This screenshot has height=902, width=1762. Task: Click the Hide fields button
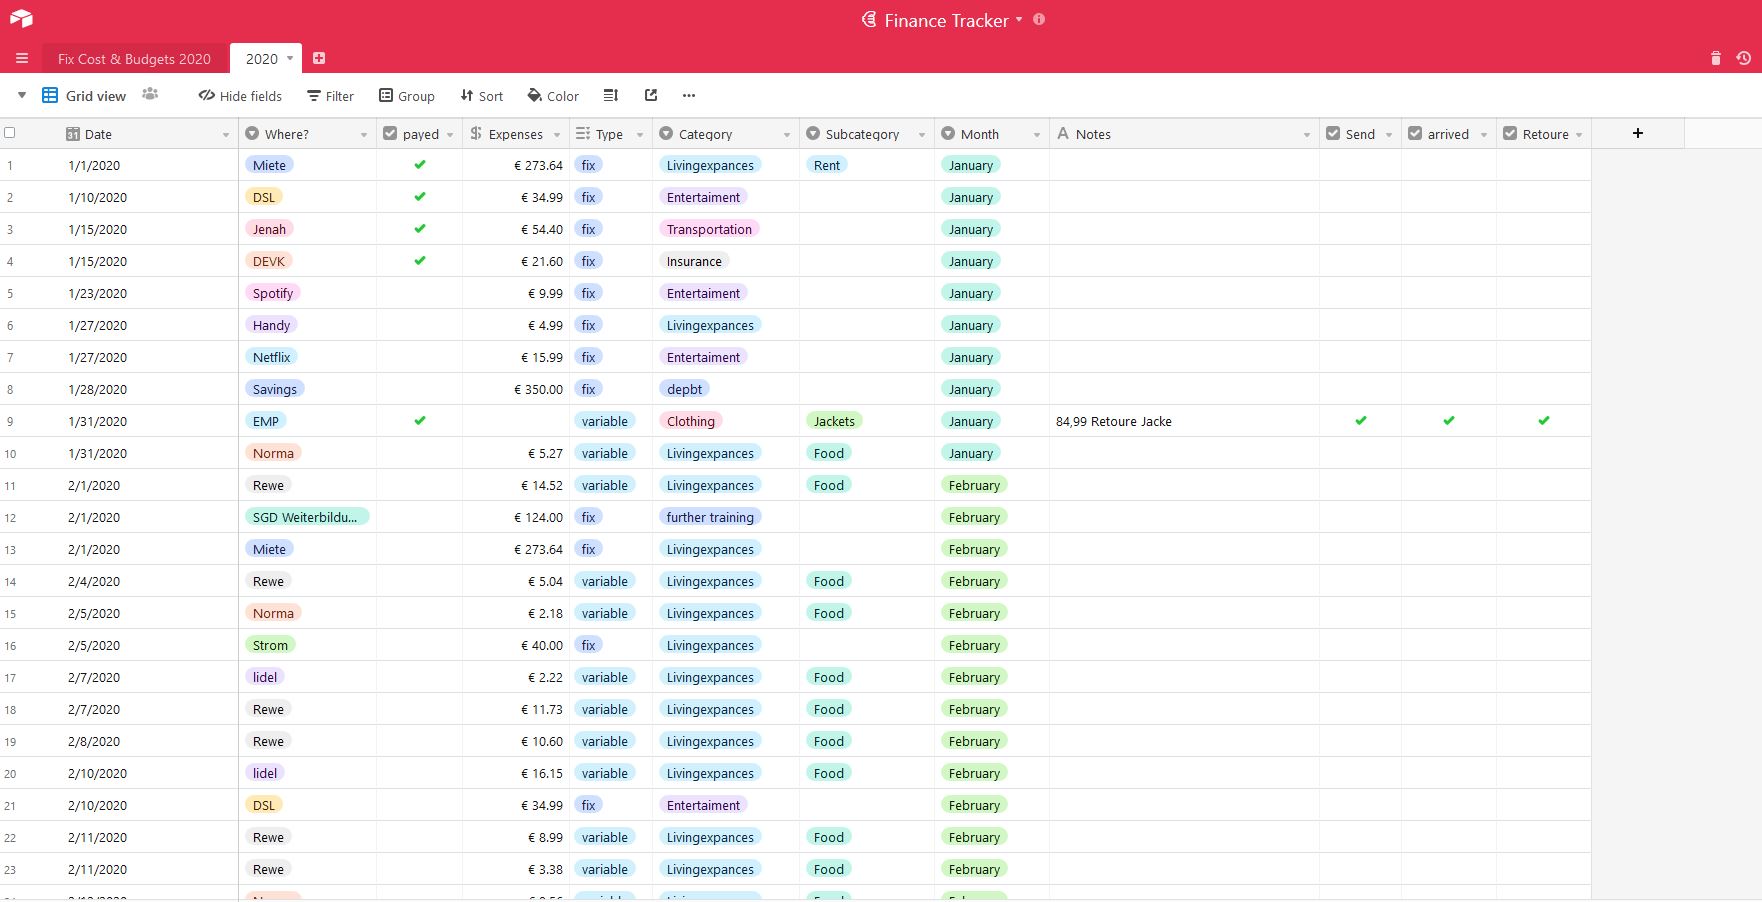240,96
